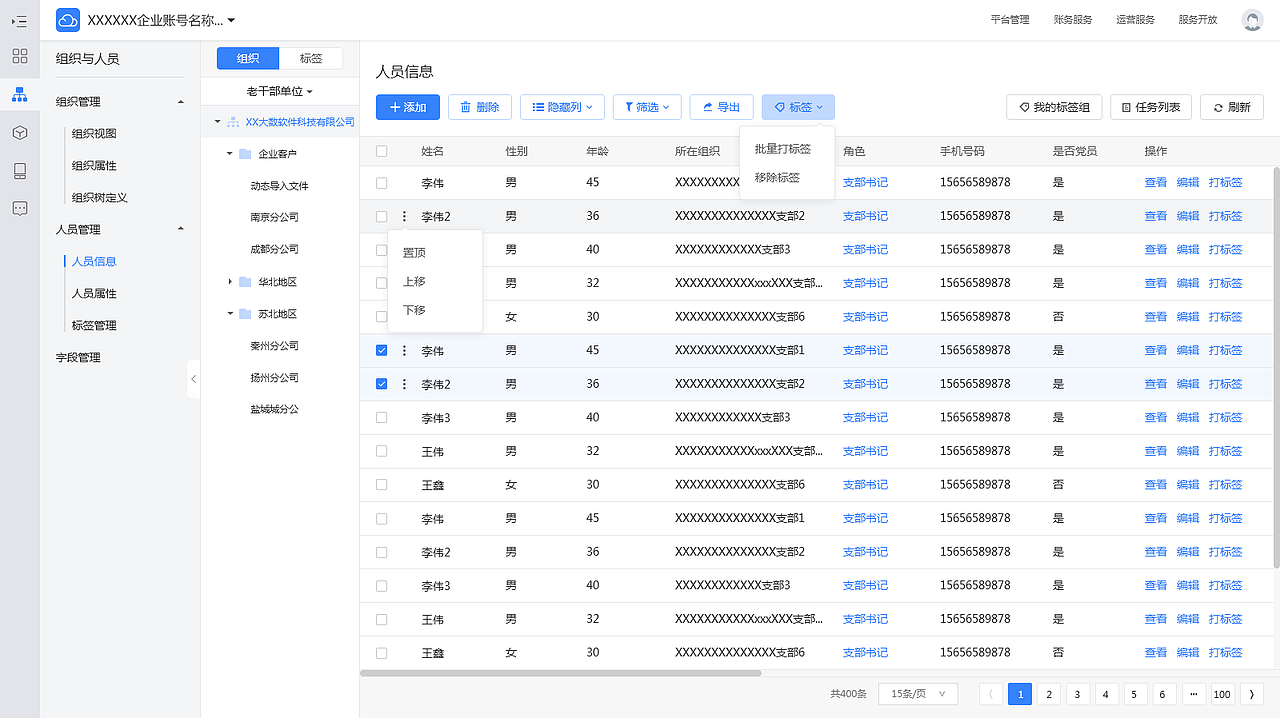The image size is (1280, 718).
Task: Toggle the 标签 dropdown button
Action: pos(798,107)
